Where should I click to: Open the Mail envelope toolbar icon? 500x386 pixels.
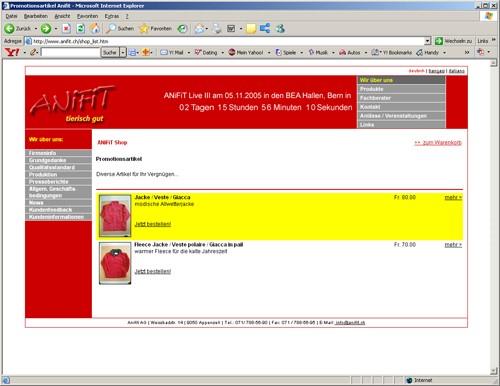pos(200,29)
